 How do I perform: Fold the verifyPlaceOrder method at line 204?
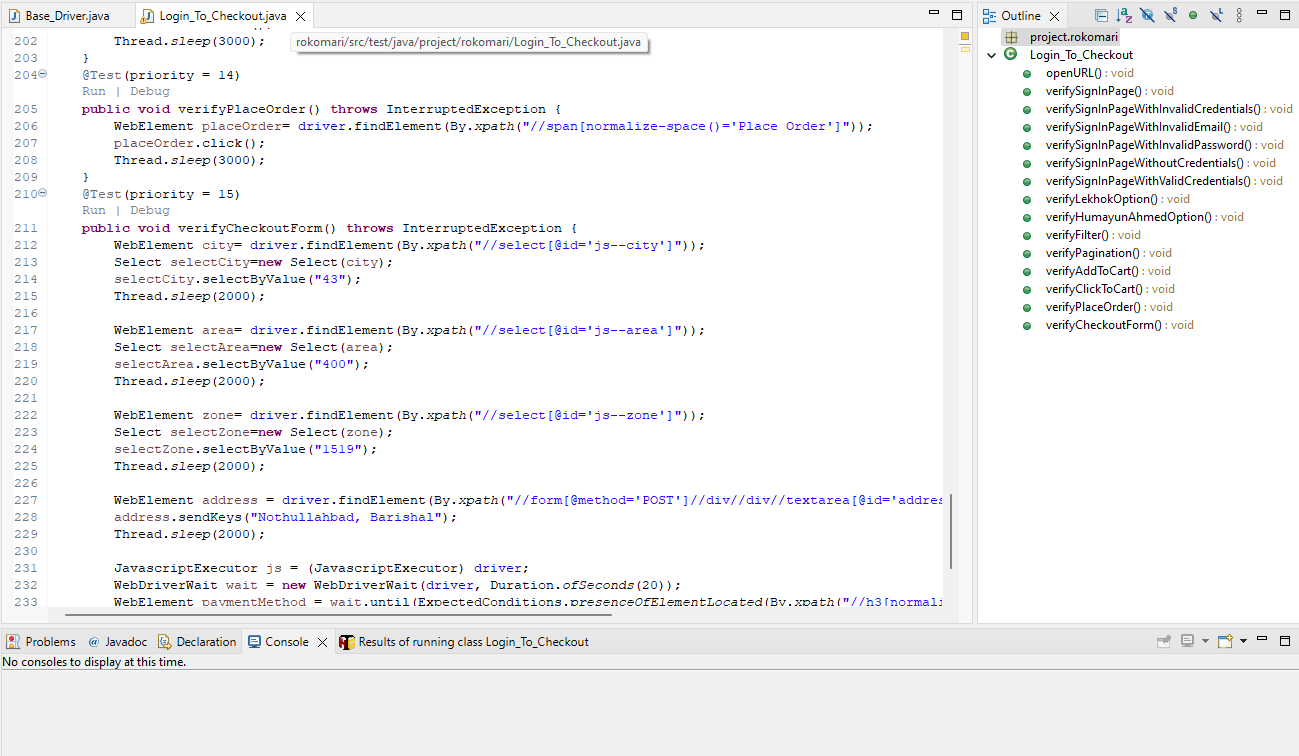tap(43, 75)
